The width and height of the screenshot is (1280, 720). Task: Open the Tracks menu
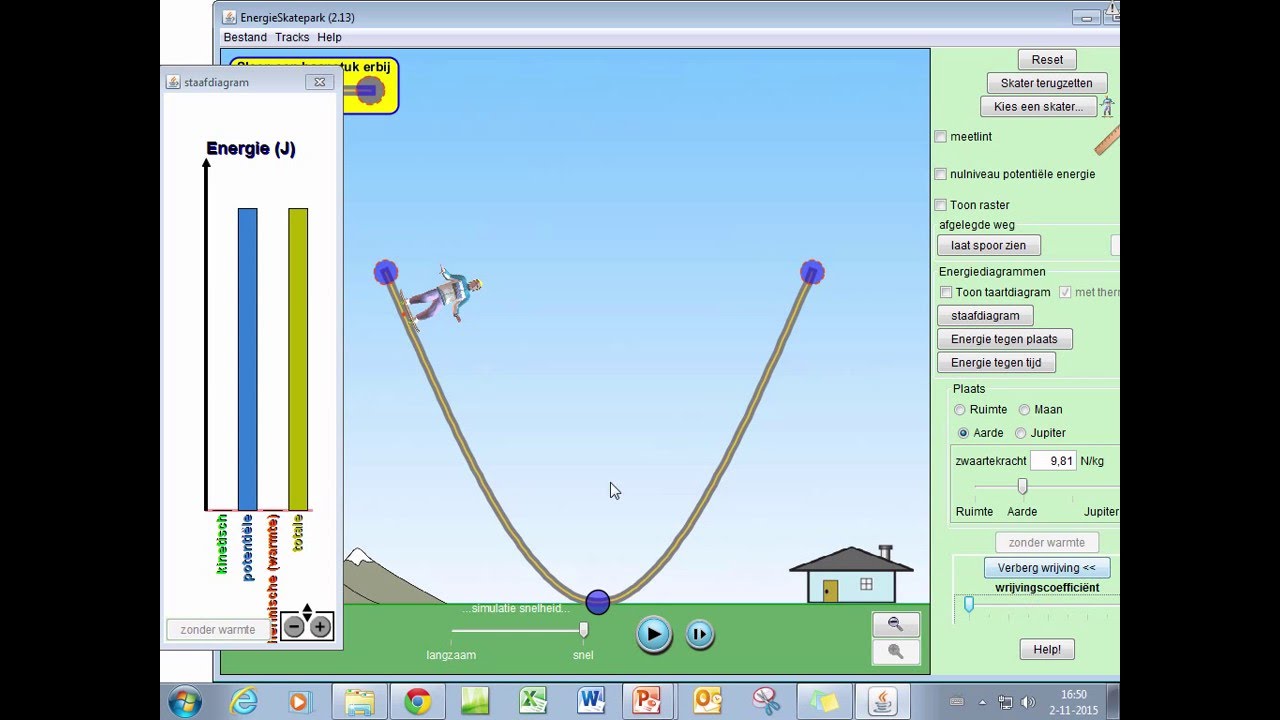292,37
